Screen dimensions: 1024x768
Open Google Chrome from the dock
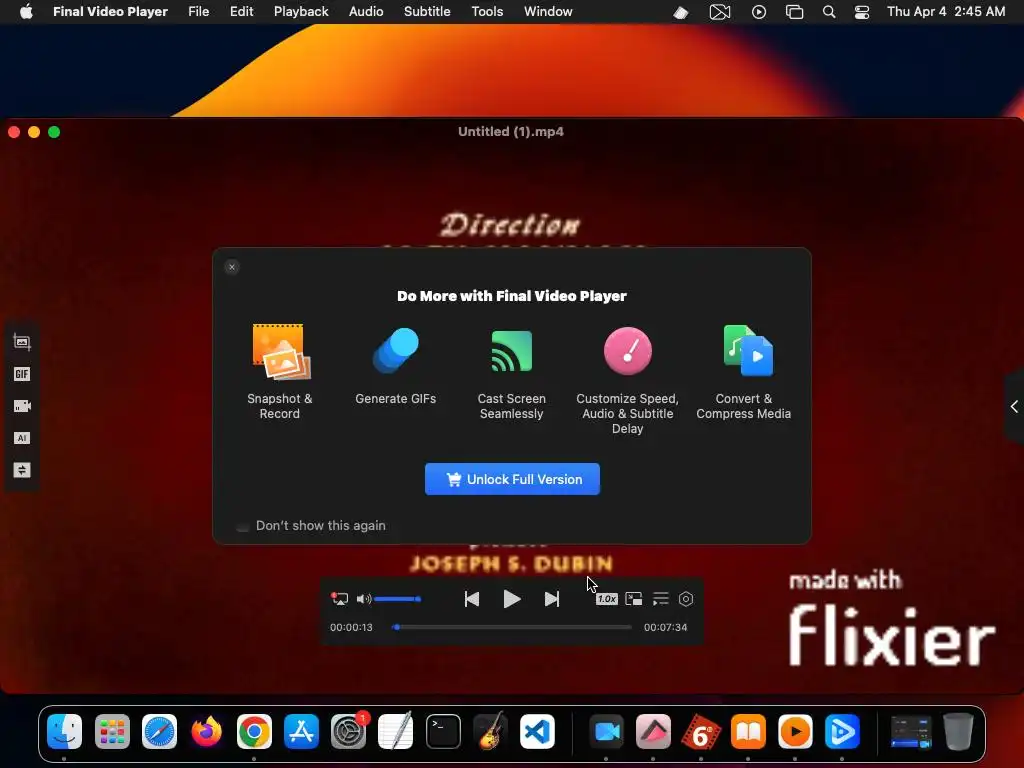[x=254, y=731]
